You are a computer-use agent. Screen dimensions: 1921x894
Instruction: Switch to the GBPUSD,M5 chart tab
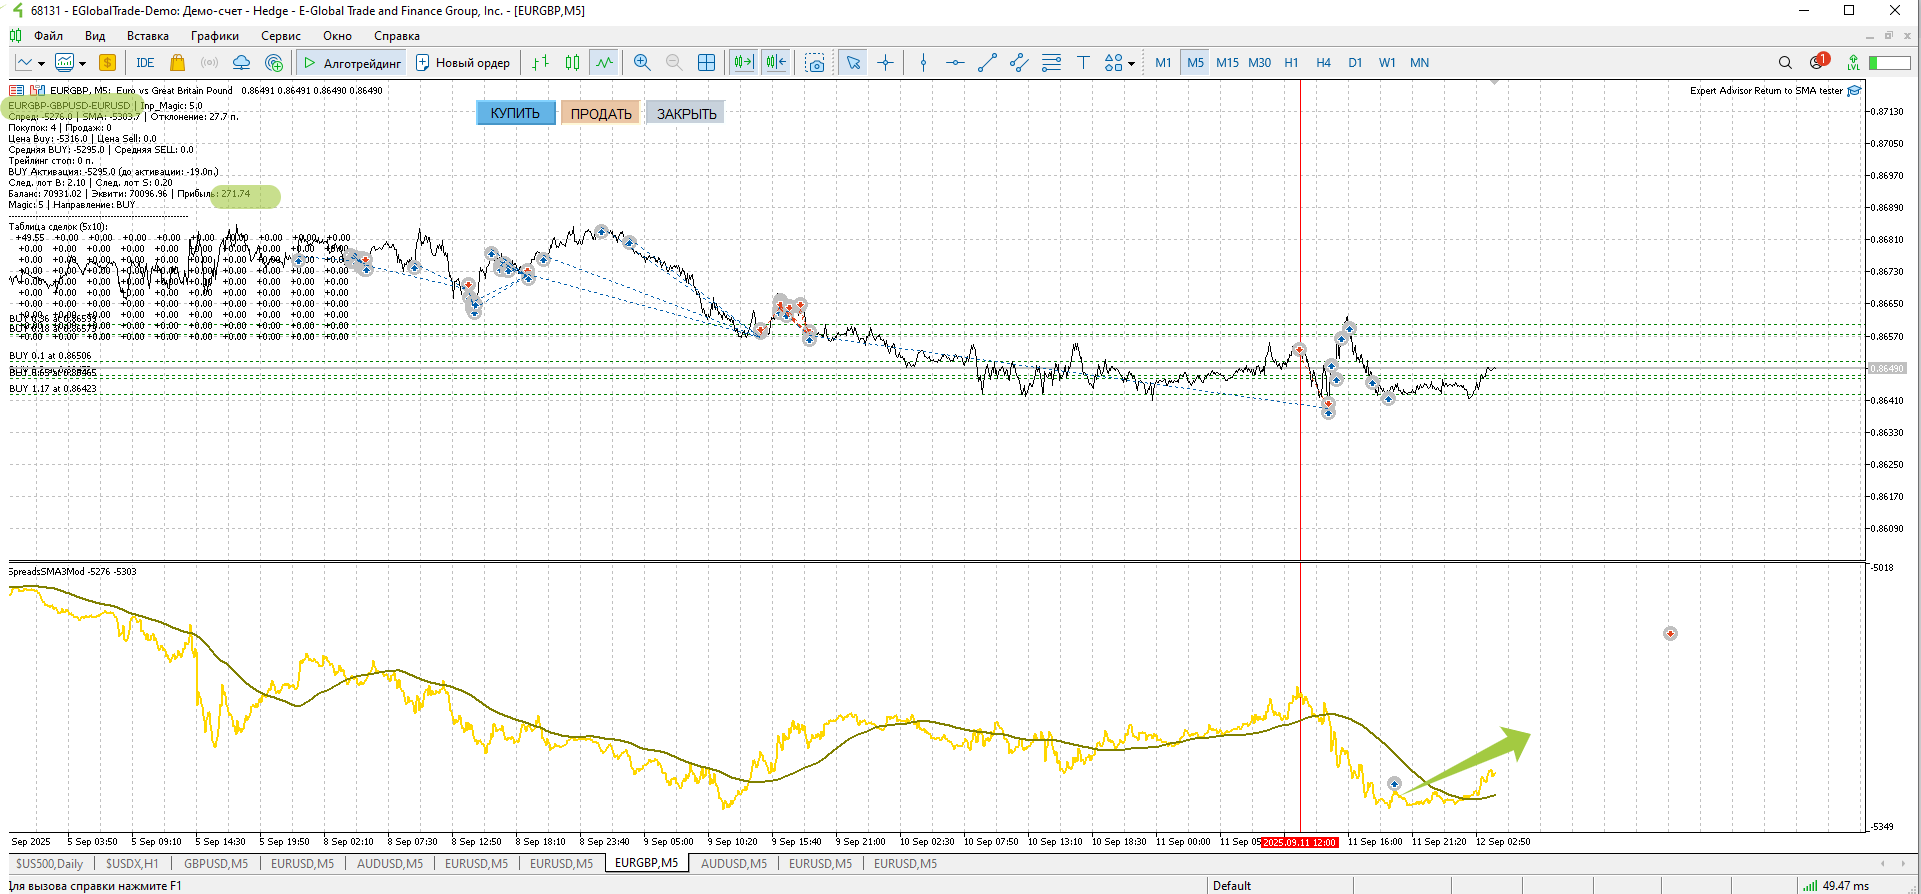click(x=215, y=863)
